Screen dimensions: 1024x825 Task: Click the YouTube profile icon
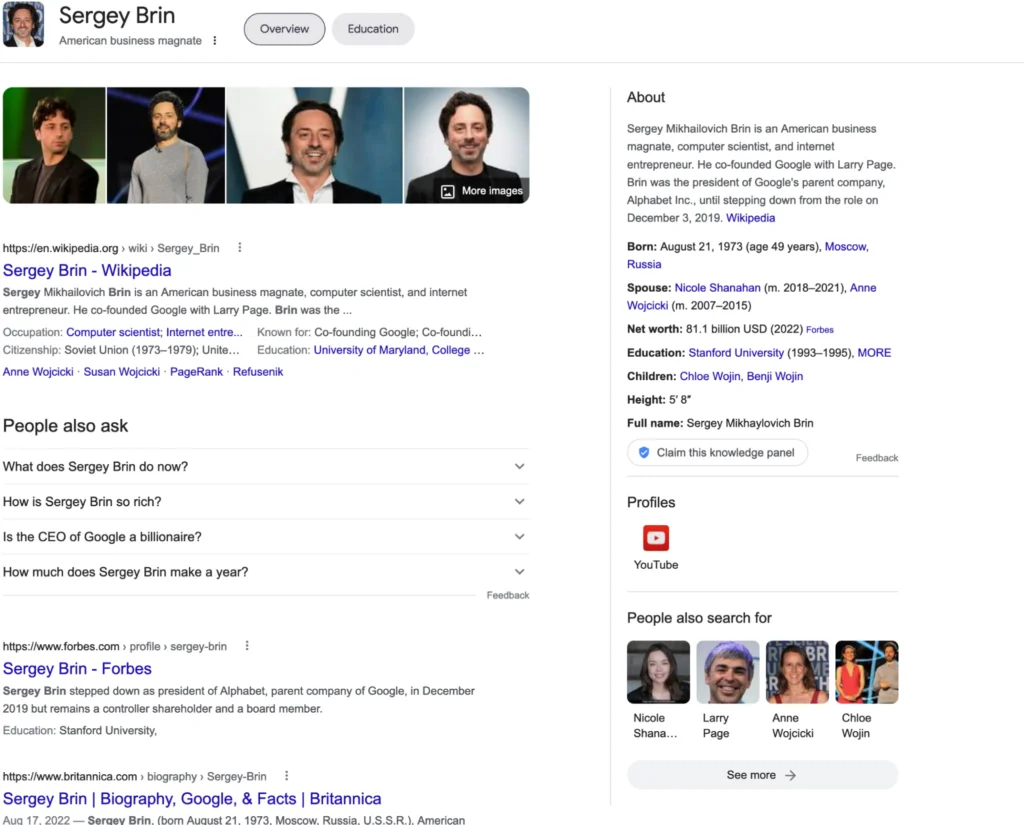656,538
